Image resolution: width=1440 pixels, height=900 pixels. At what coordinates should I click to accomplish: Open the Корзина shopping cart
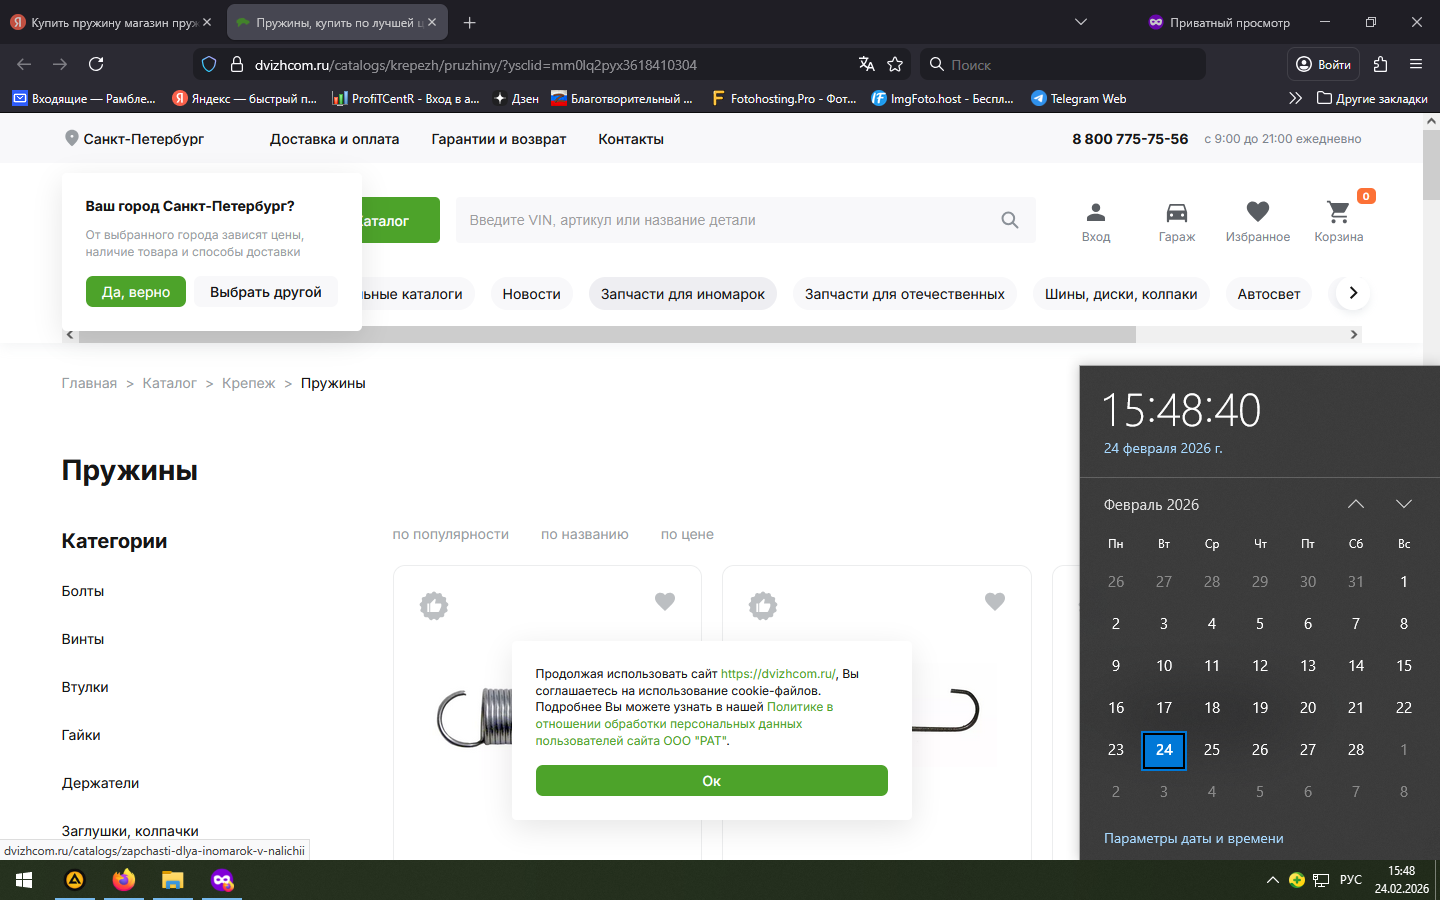pos(1338,222)
